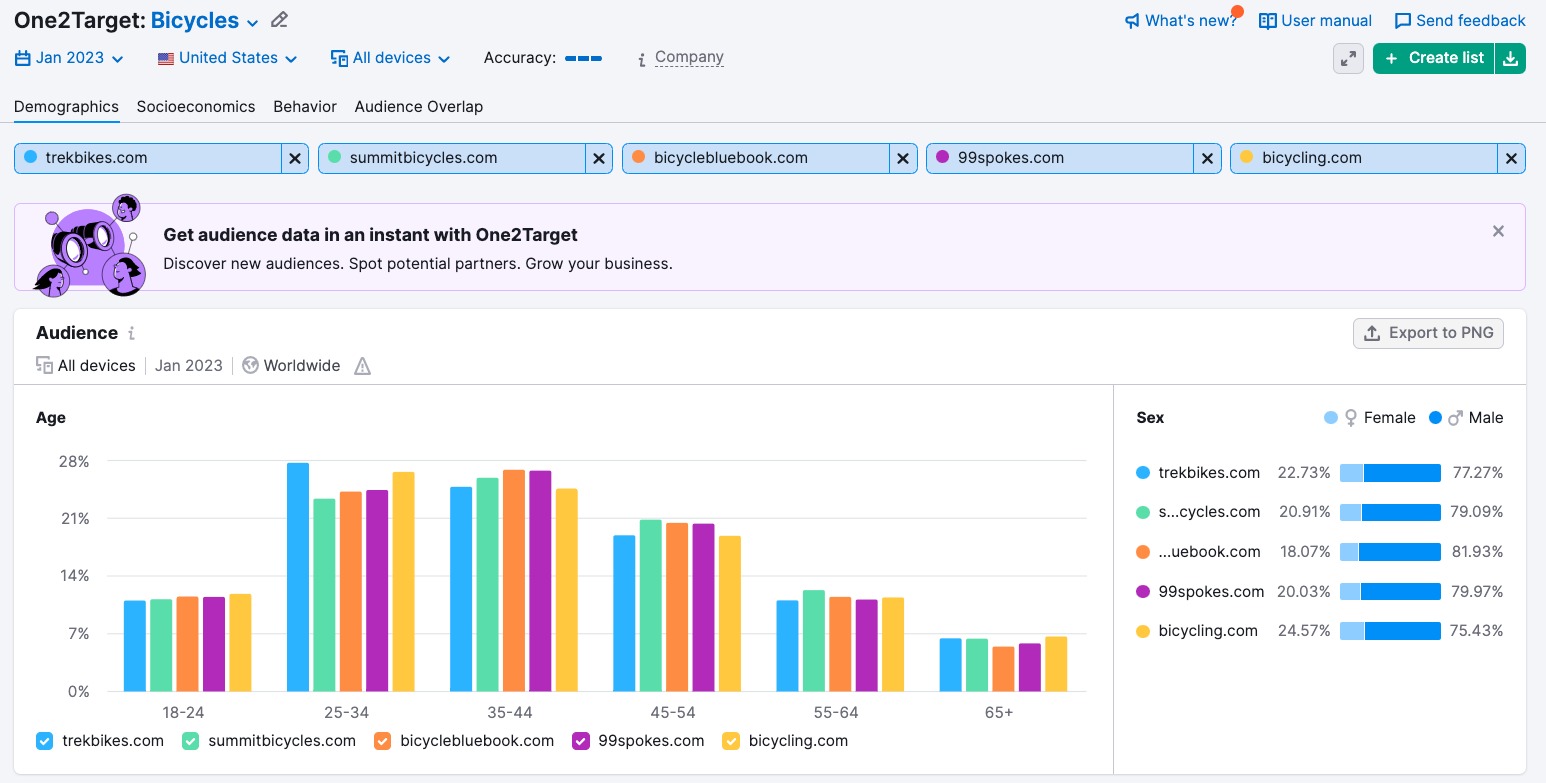
Task: Click the info icon beside Company
Action: point(641,59)
